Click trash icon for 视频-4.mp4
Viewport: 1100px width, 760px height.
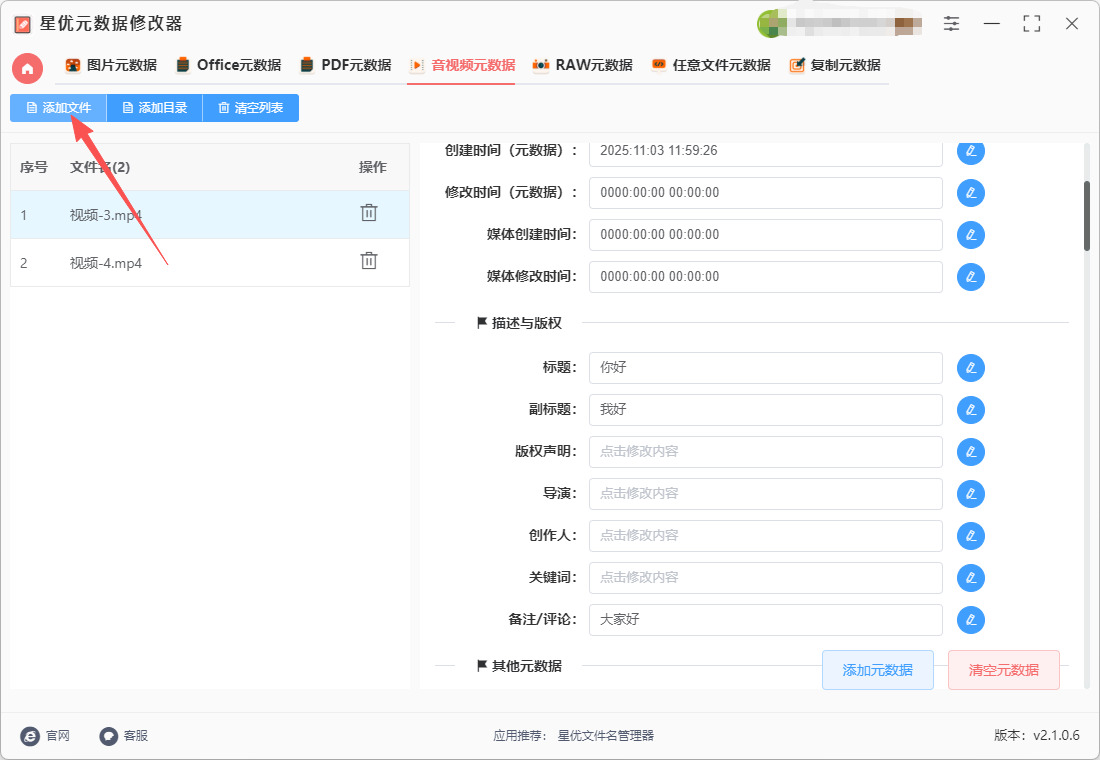coord(369,261)
